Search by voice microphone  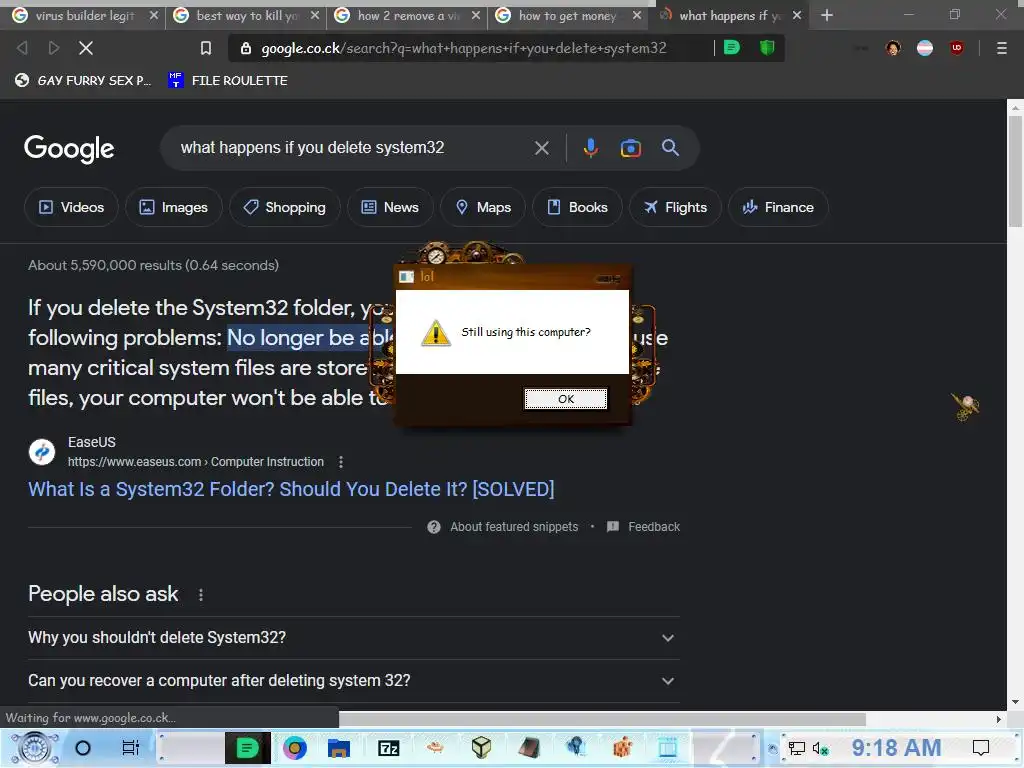[590, 148]
